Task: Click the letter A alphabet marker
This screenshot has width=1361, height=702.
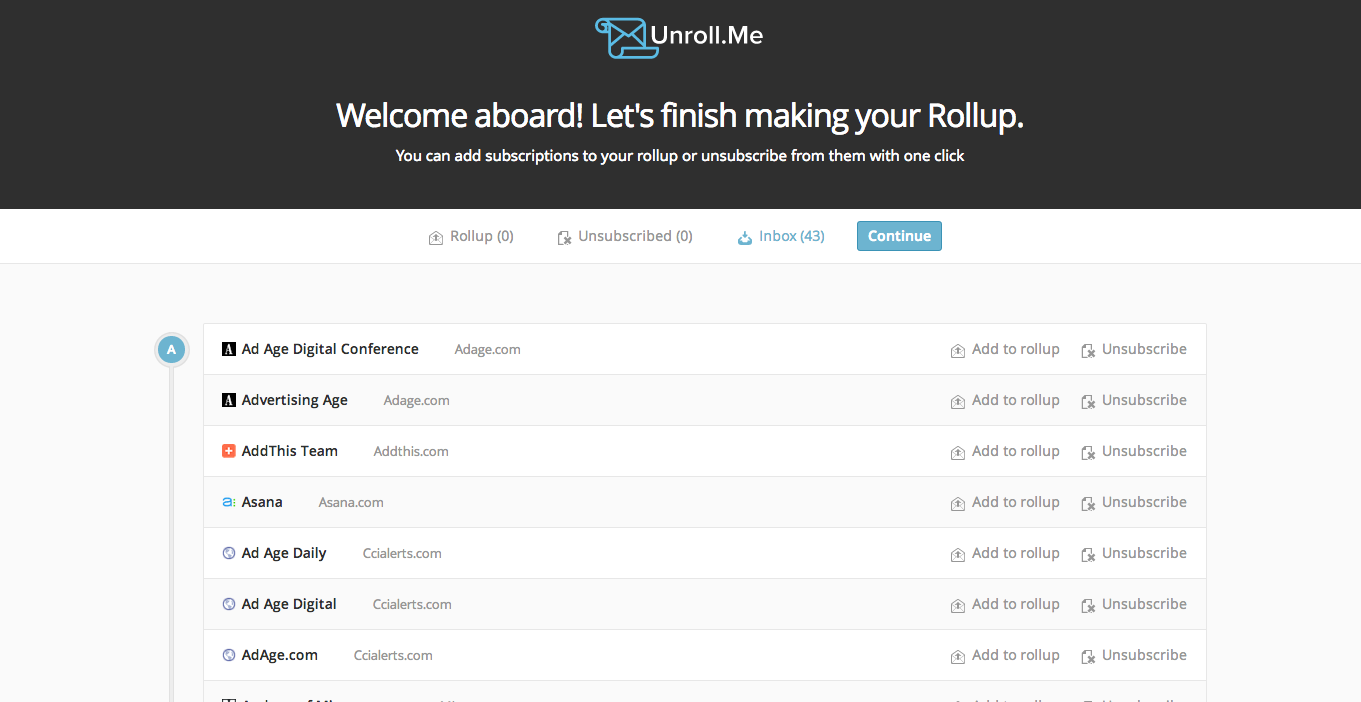Action: pyautogui.click(x=171, y=350)
